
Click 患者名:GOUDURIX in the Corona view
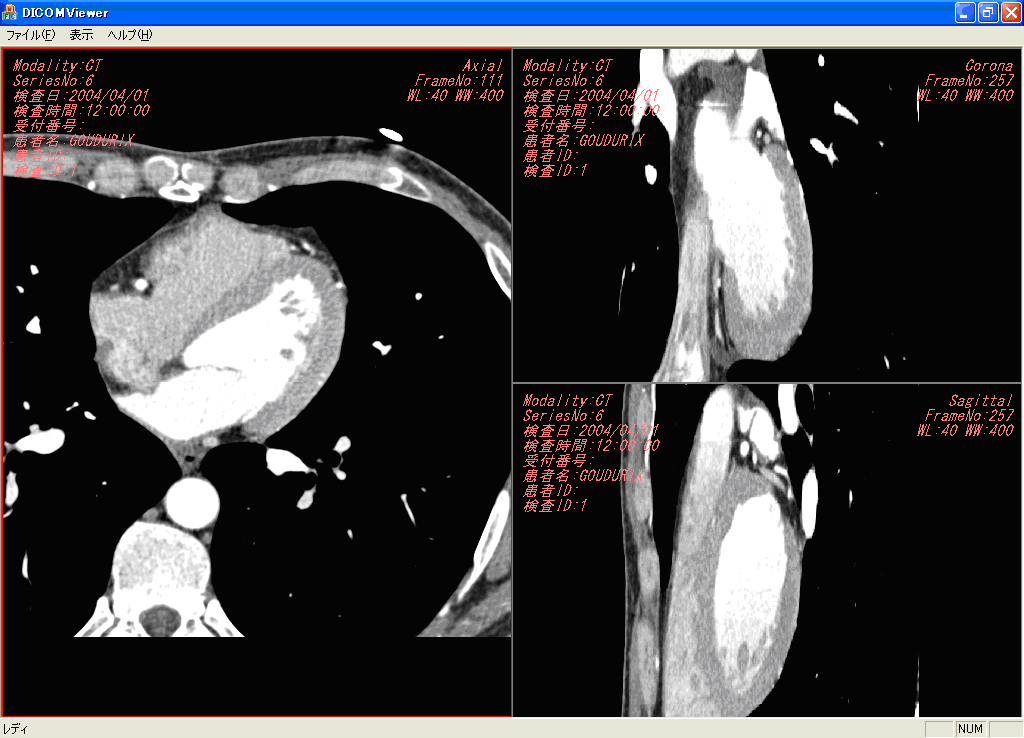tap(583, 141)
